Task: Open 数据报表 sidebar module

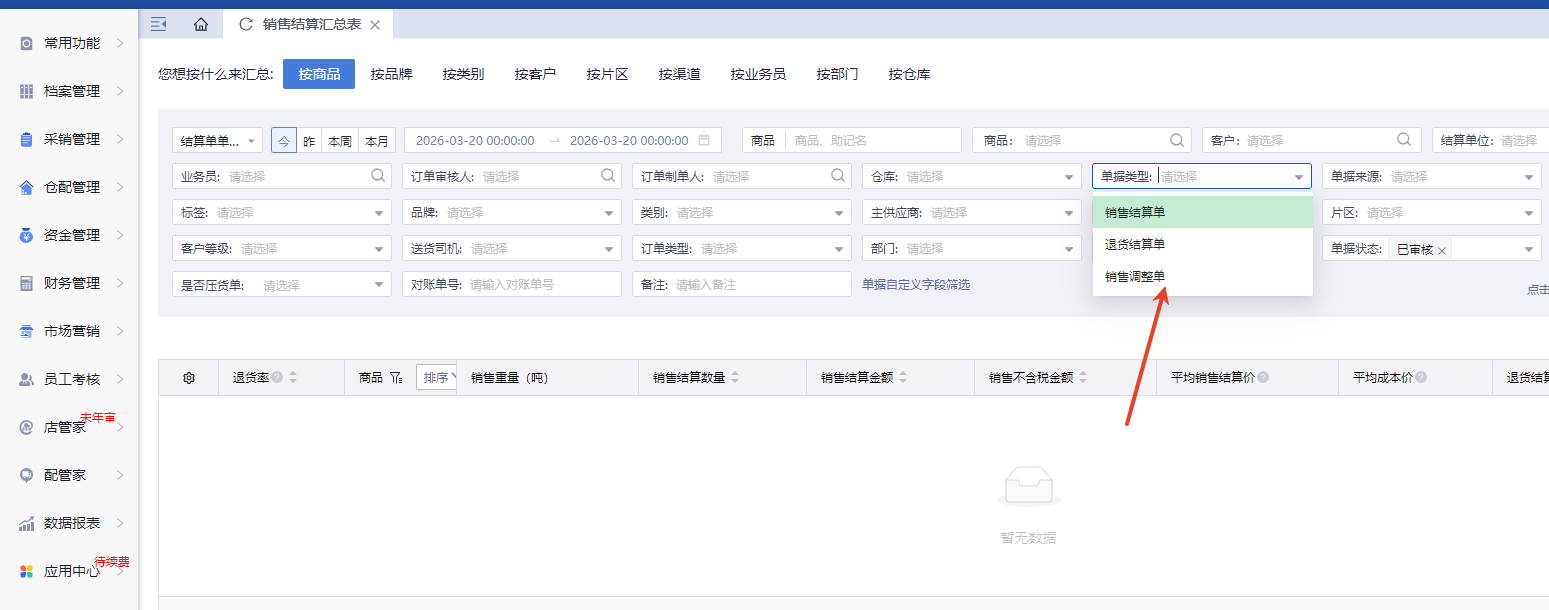Action: click(72, 523)
